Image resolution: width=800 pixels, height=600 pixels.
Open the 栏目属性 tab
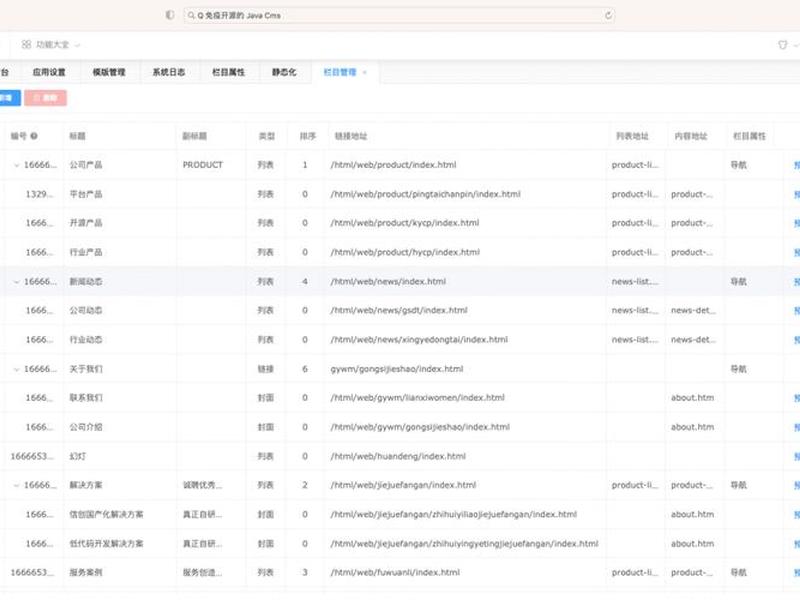[x=229, y=72]
